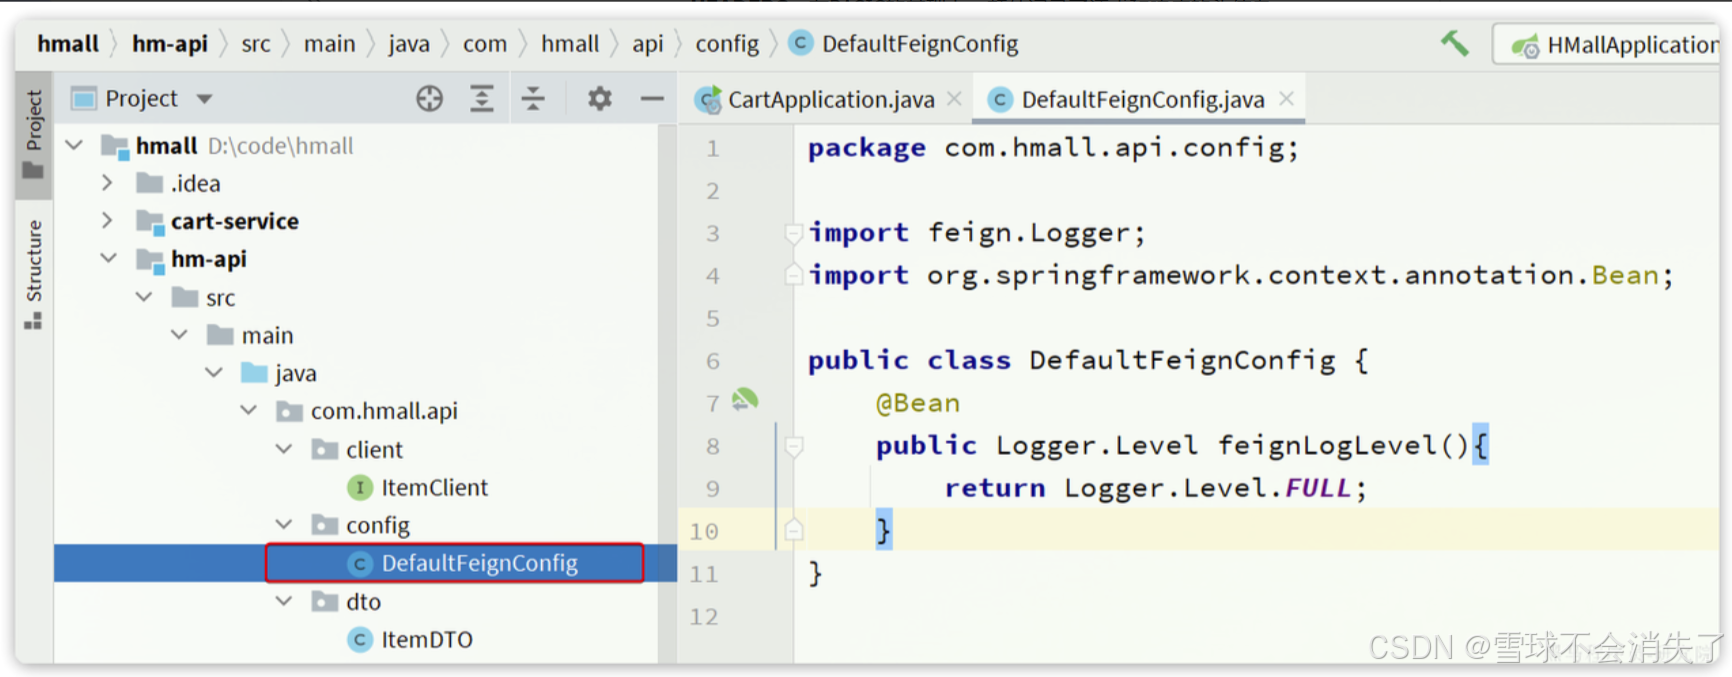Screen dimensions: 1732x677
Task: Close the CartApplication.java tab
Action: [x=954, y=98]
